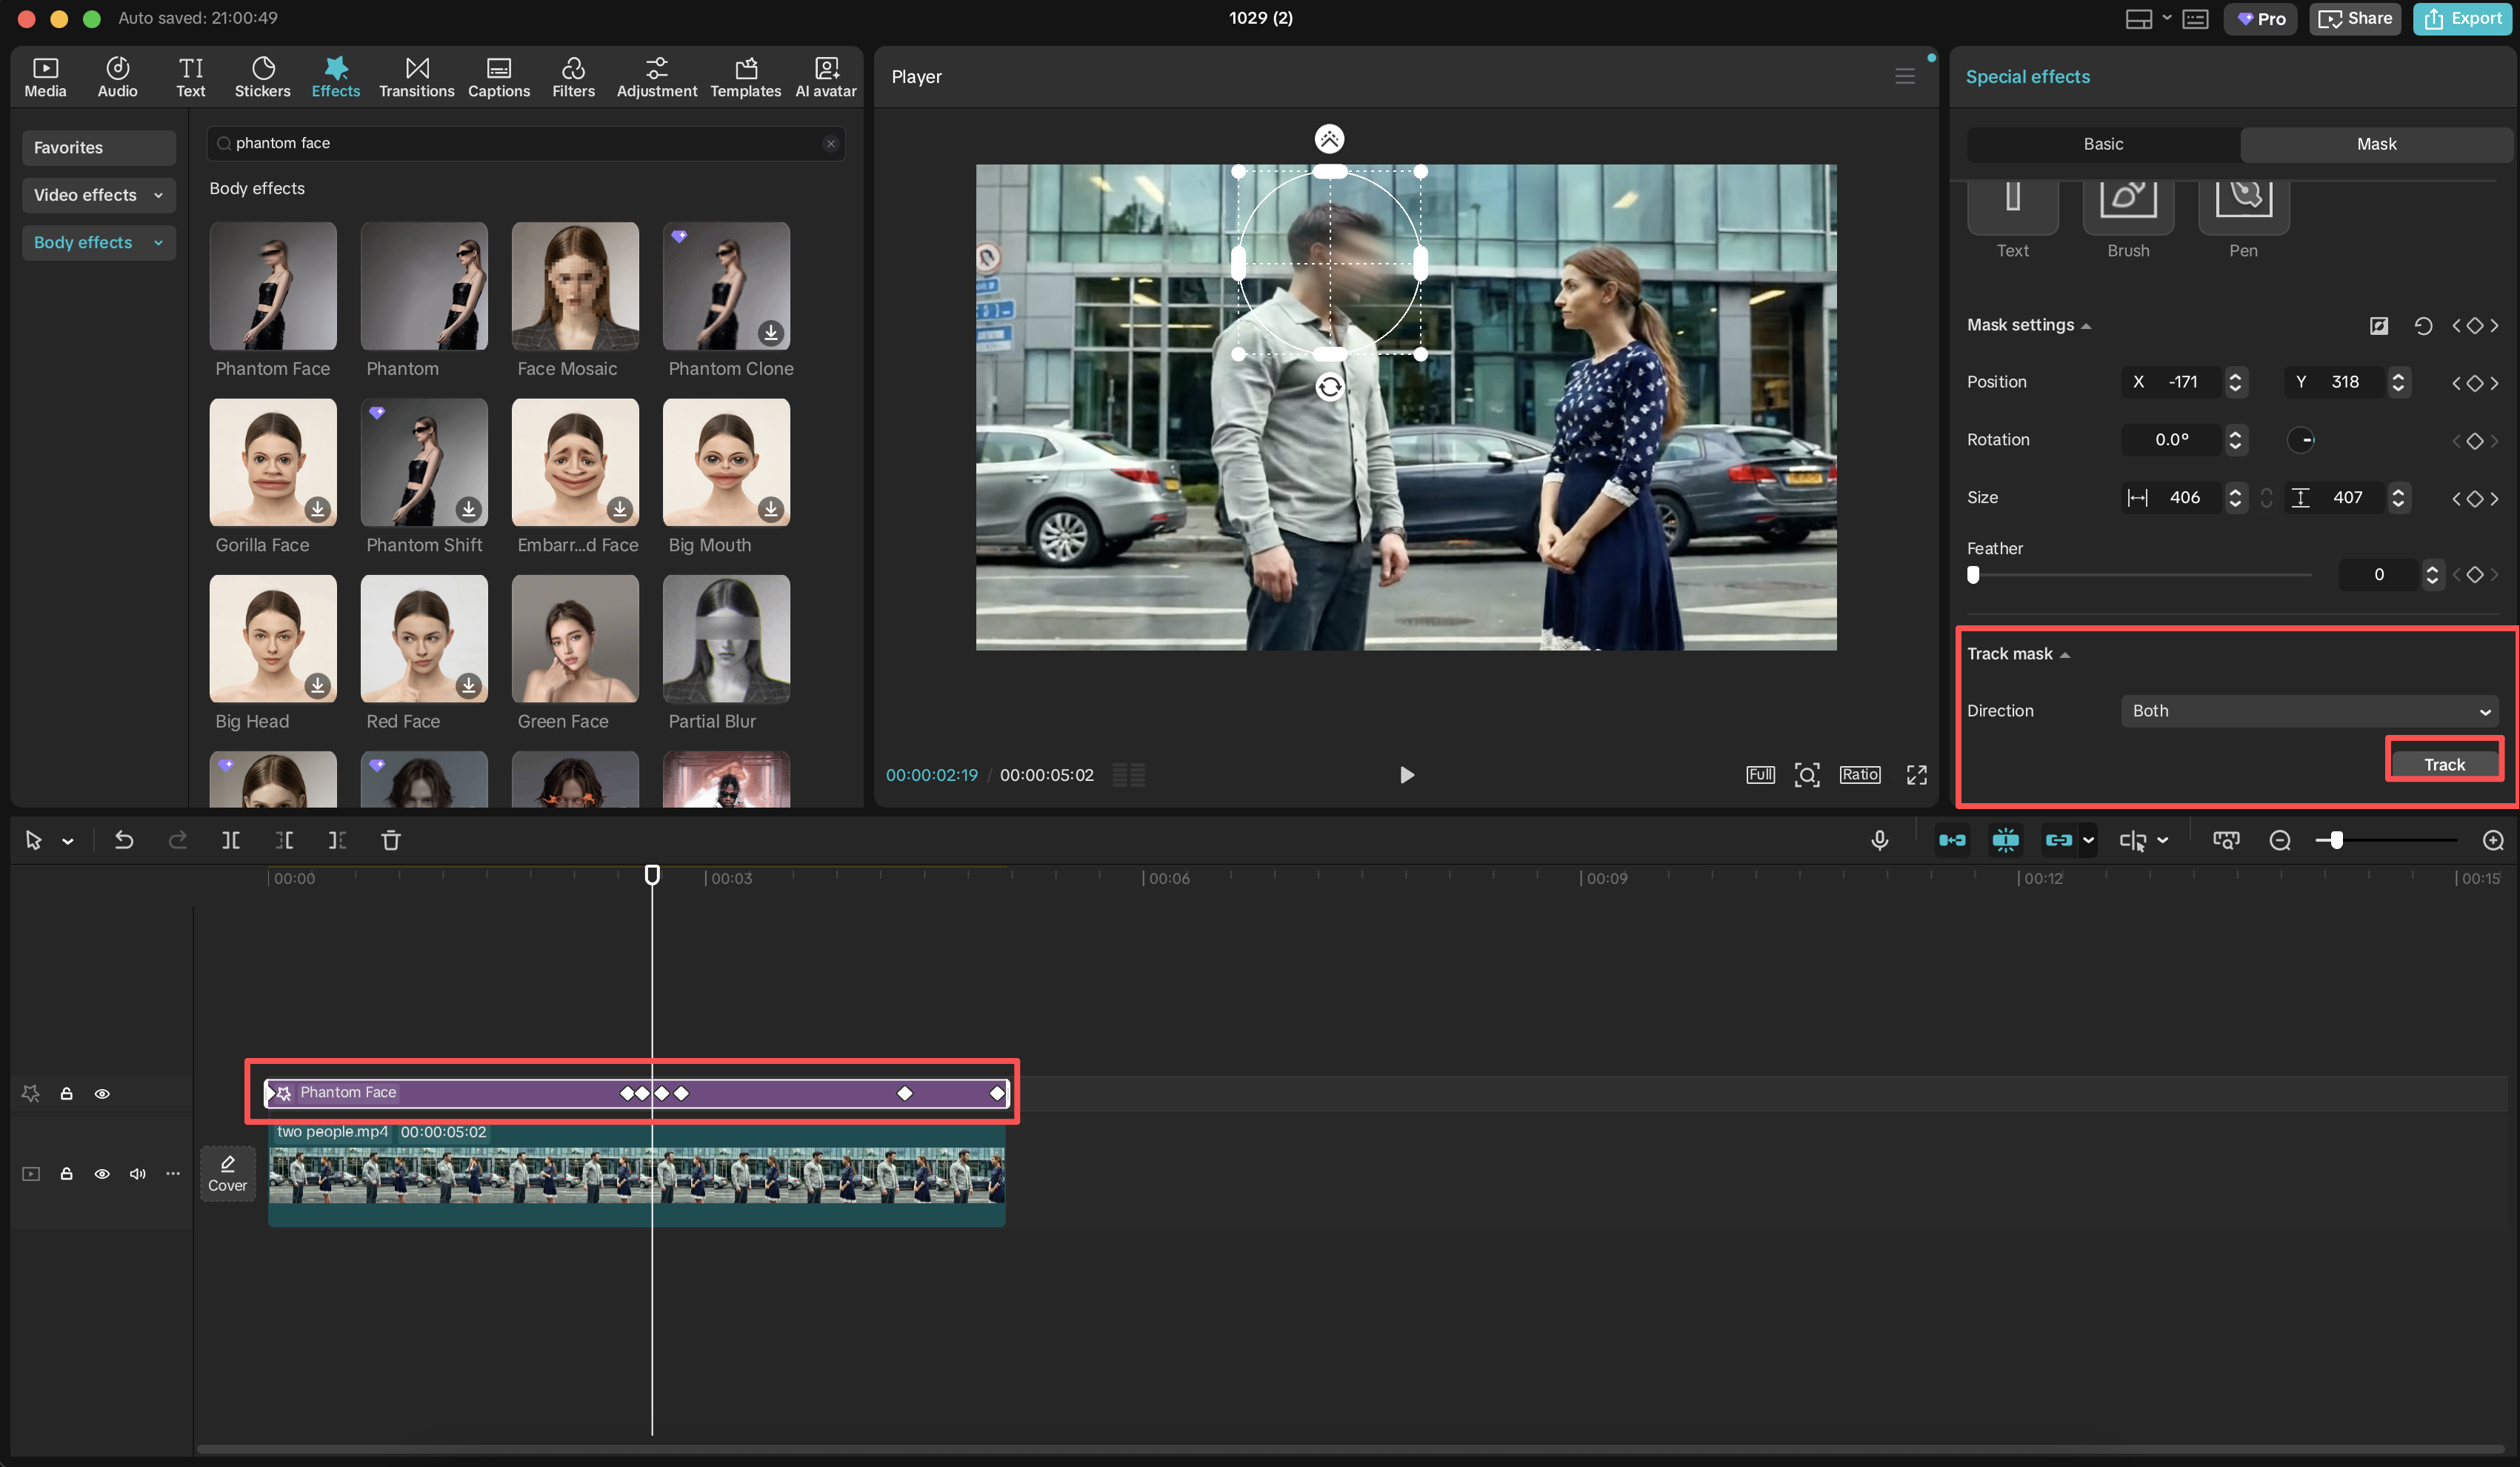Screen dimensions: 2520x1467
Task: Click the delete trash icon in timeline toolbar
Action: pos(391,840)
